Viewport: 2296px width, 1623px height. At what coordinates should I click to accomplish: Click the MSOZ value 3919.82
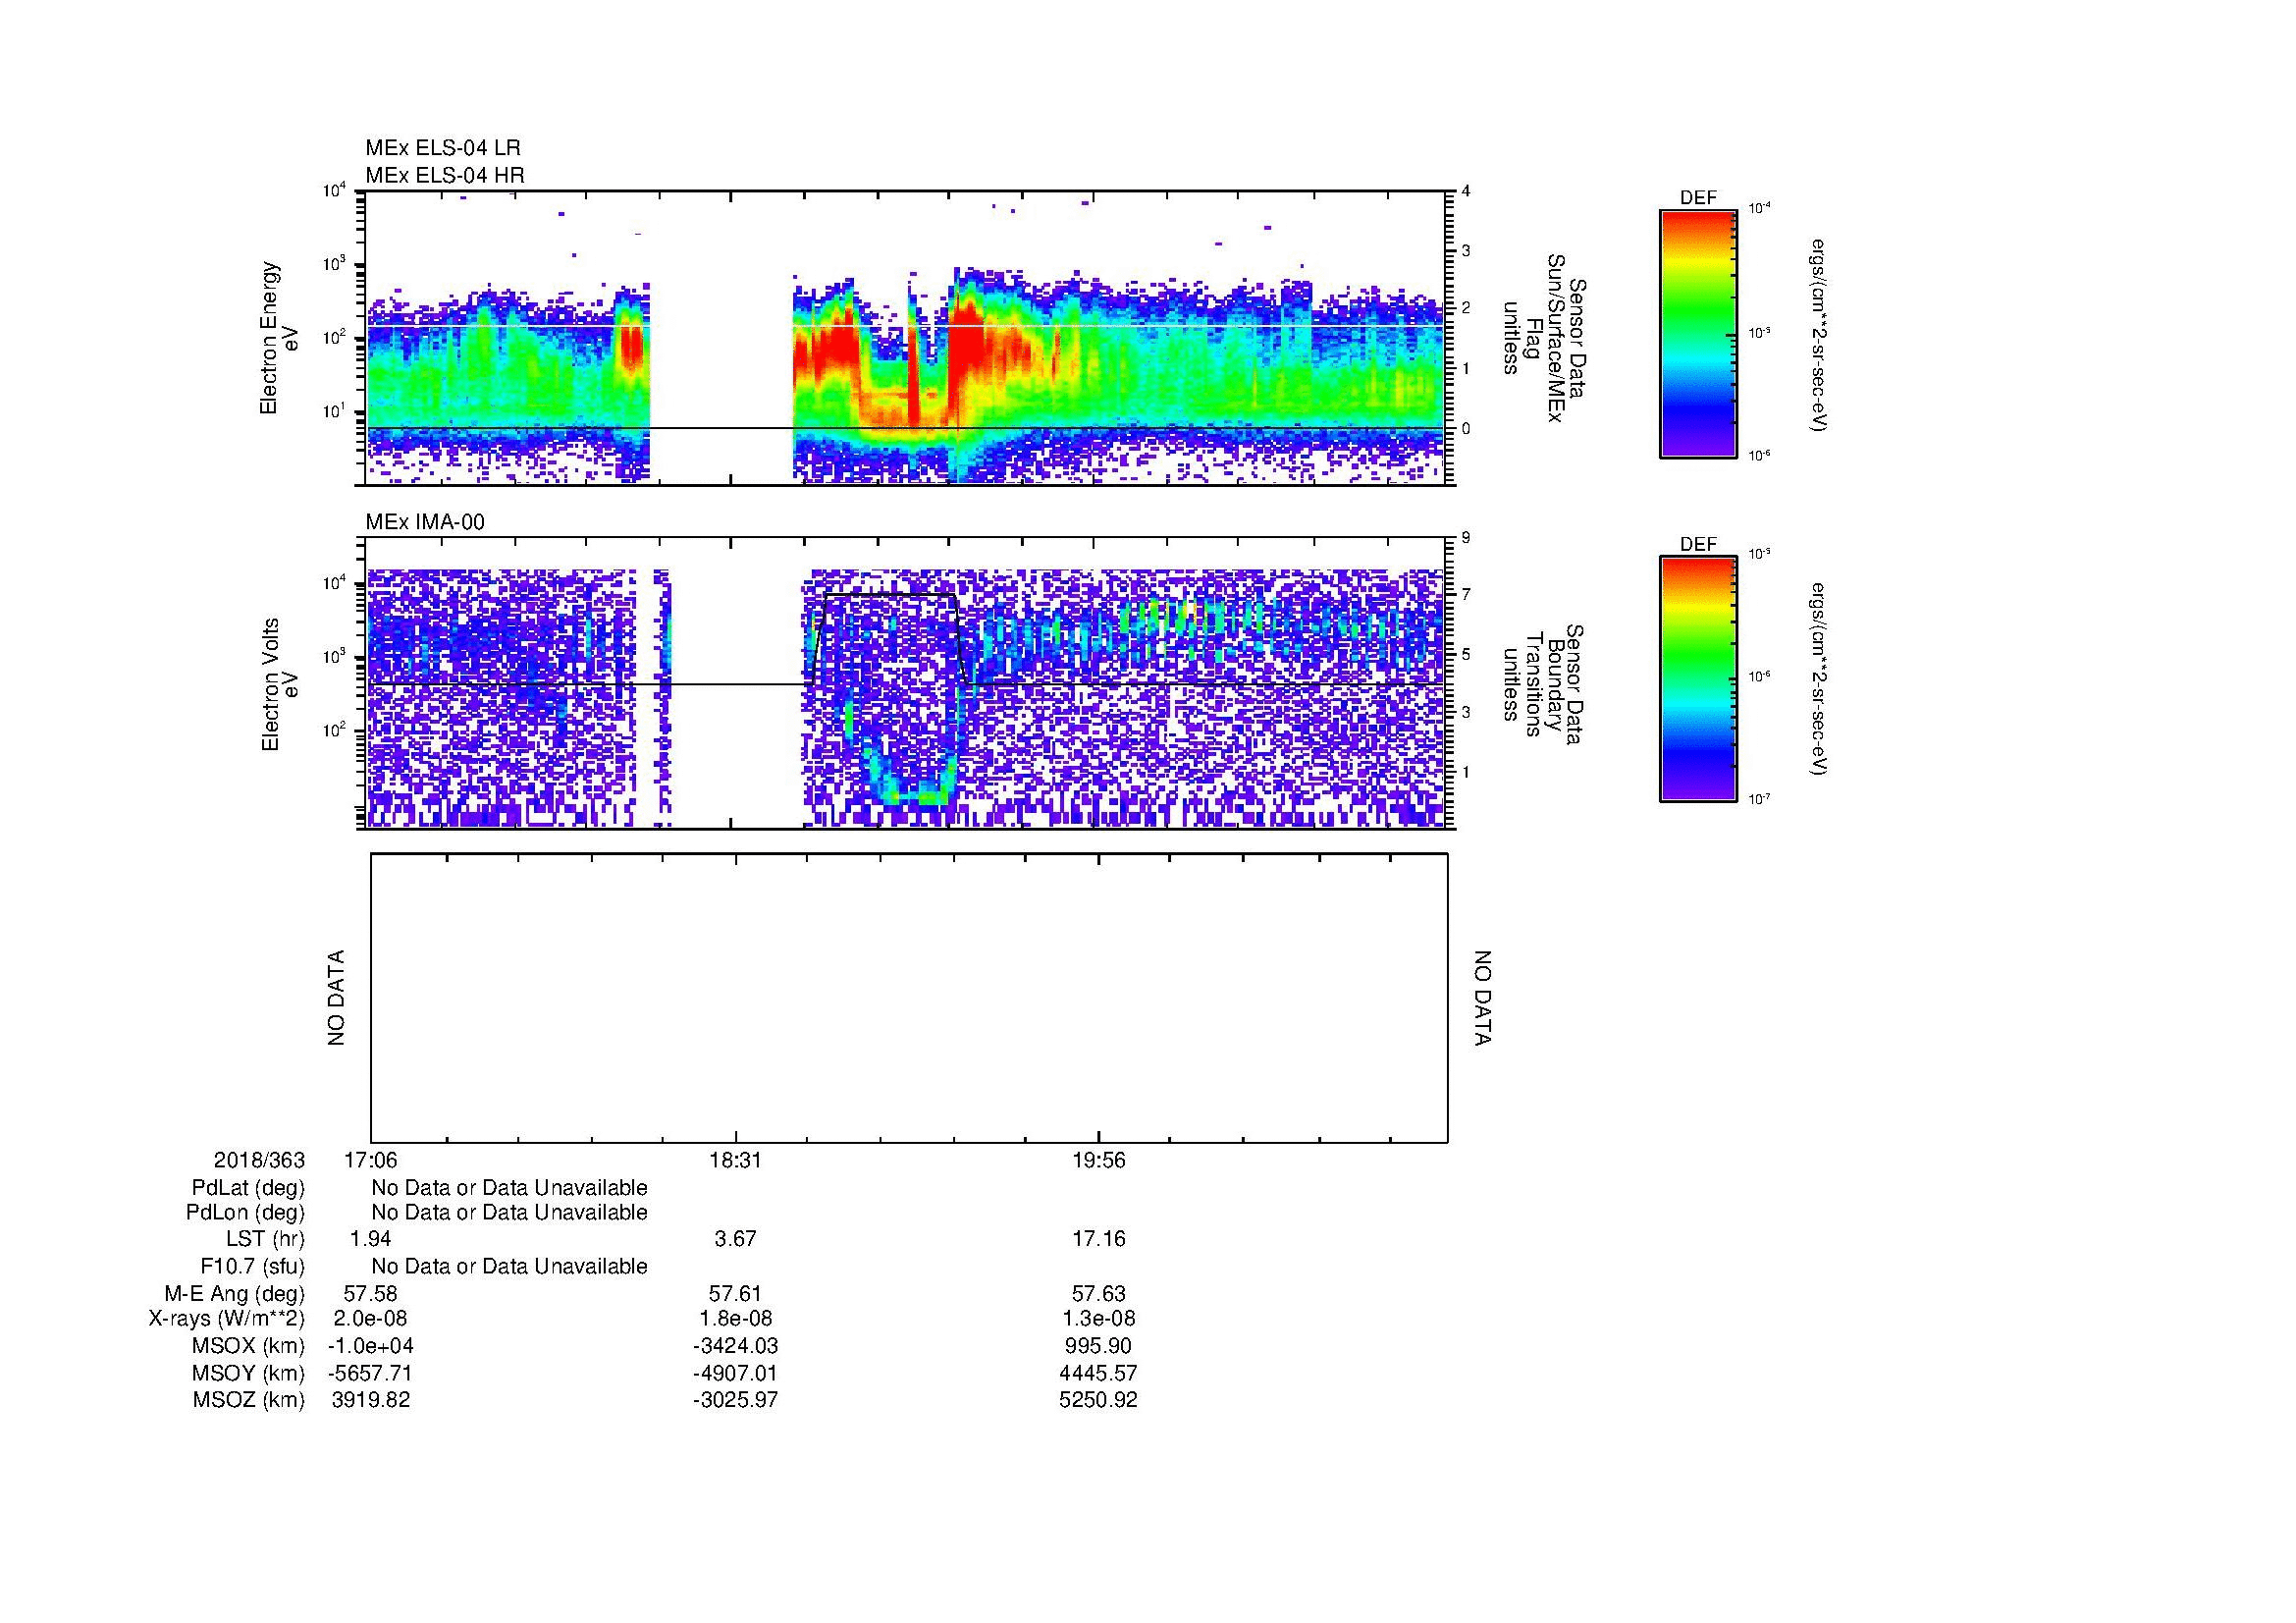[370, 1400]
